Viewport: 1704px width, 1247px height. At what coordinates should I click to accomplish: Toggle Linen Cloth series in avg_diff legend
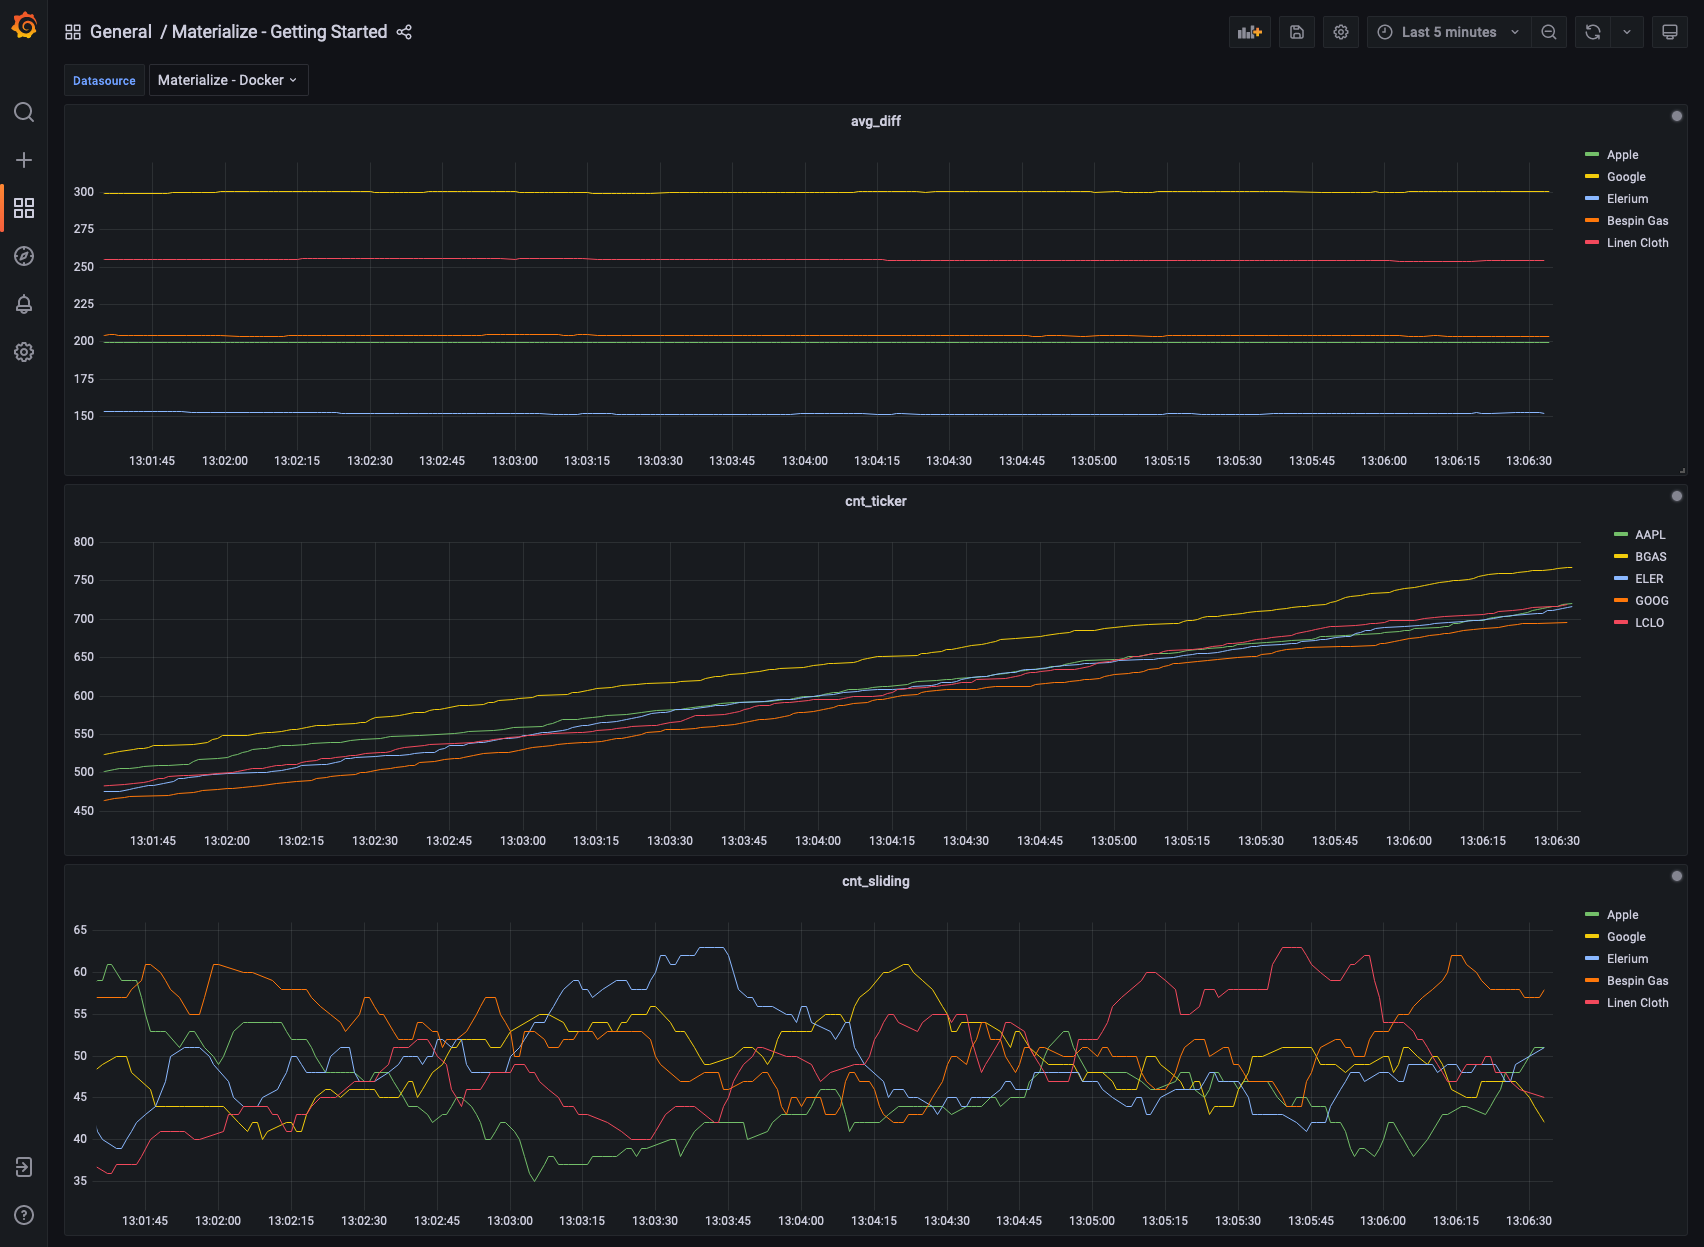coord(1637,243)
